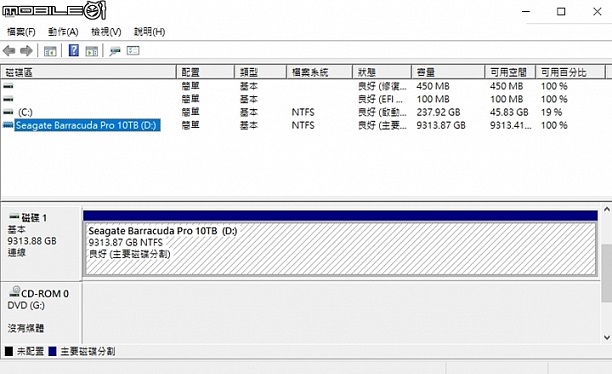Click the checklist properties toolbar icon
This screenshot has height=374, width=612.
(133, 51)
